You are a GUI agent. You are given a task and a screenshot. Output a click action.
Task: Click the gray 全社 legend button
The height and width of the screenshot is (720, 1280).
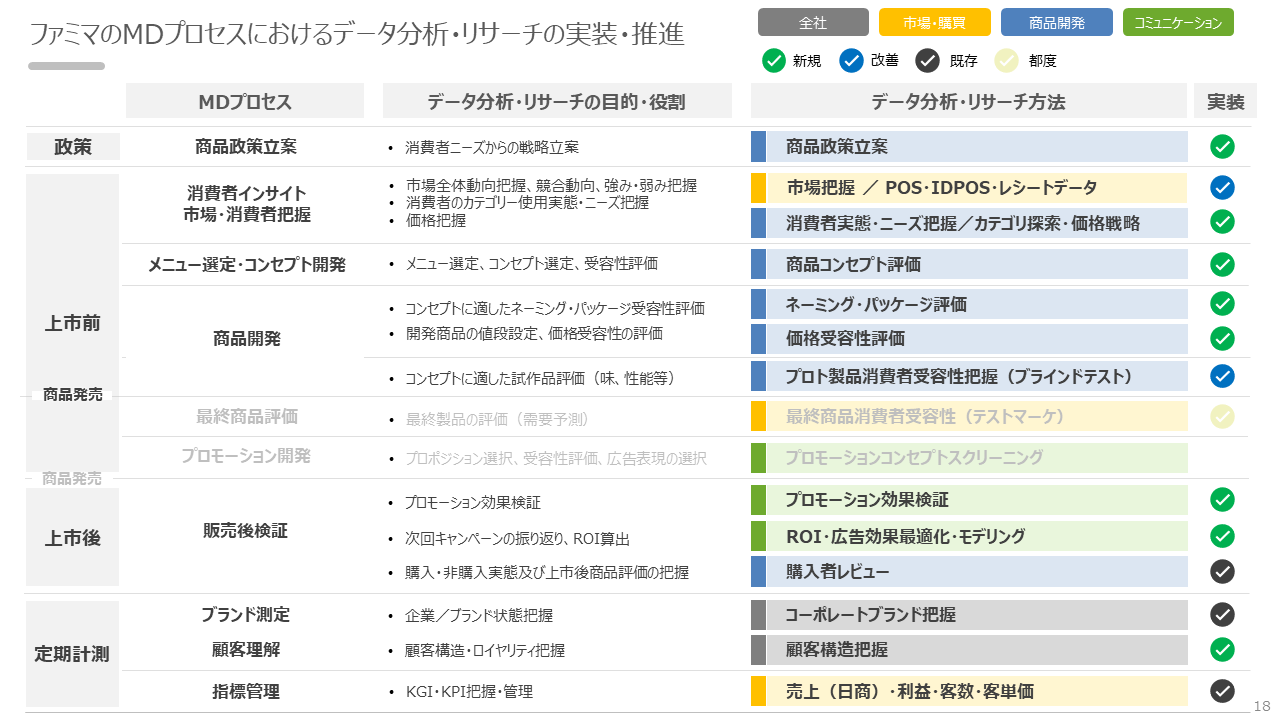[813, 22]
